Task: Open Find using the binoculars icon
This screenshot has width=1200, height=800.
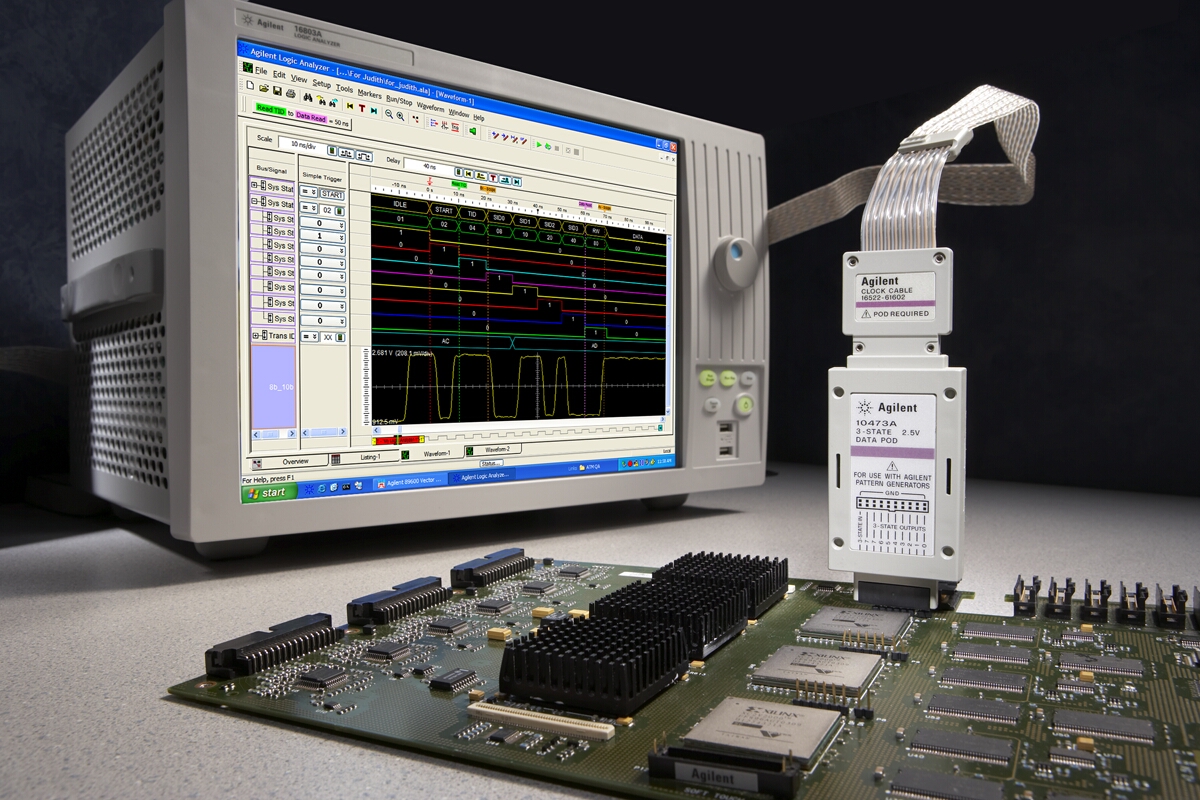Action: pyautogui.click(x=307, y=96)
